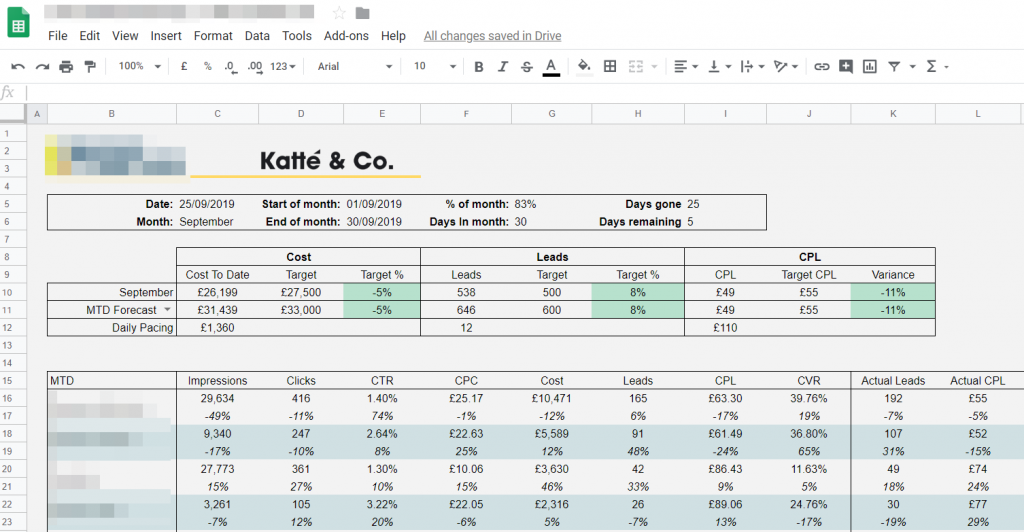Toggle Bold formatting
Viewport: 1024px width, 532px height.
coord(479,67)
